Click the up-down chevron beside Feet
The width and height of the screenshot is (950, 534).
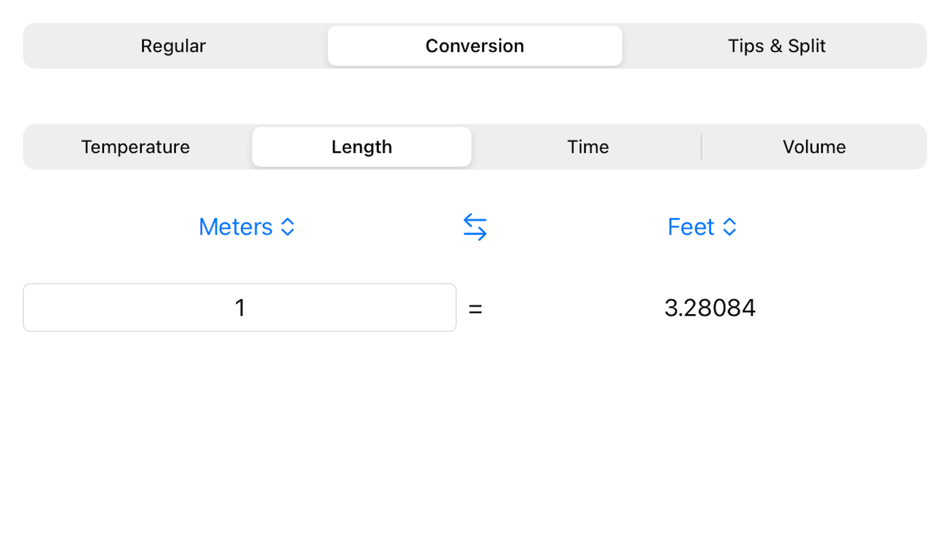click(729, 227)
